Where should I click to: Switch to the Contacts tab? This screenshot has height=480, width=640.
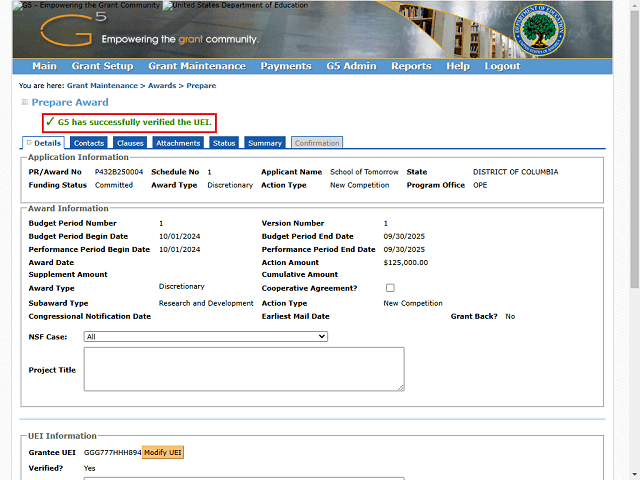(89, 143)
